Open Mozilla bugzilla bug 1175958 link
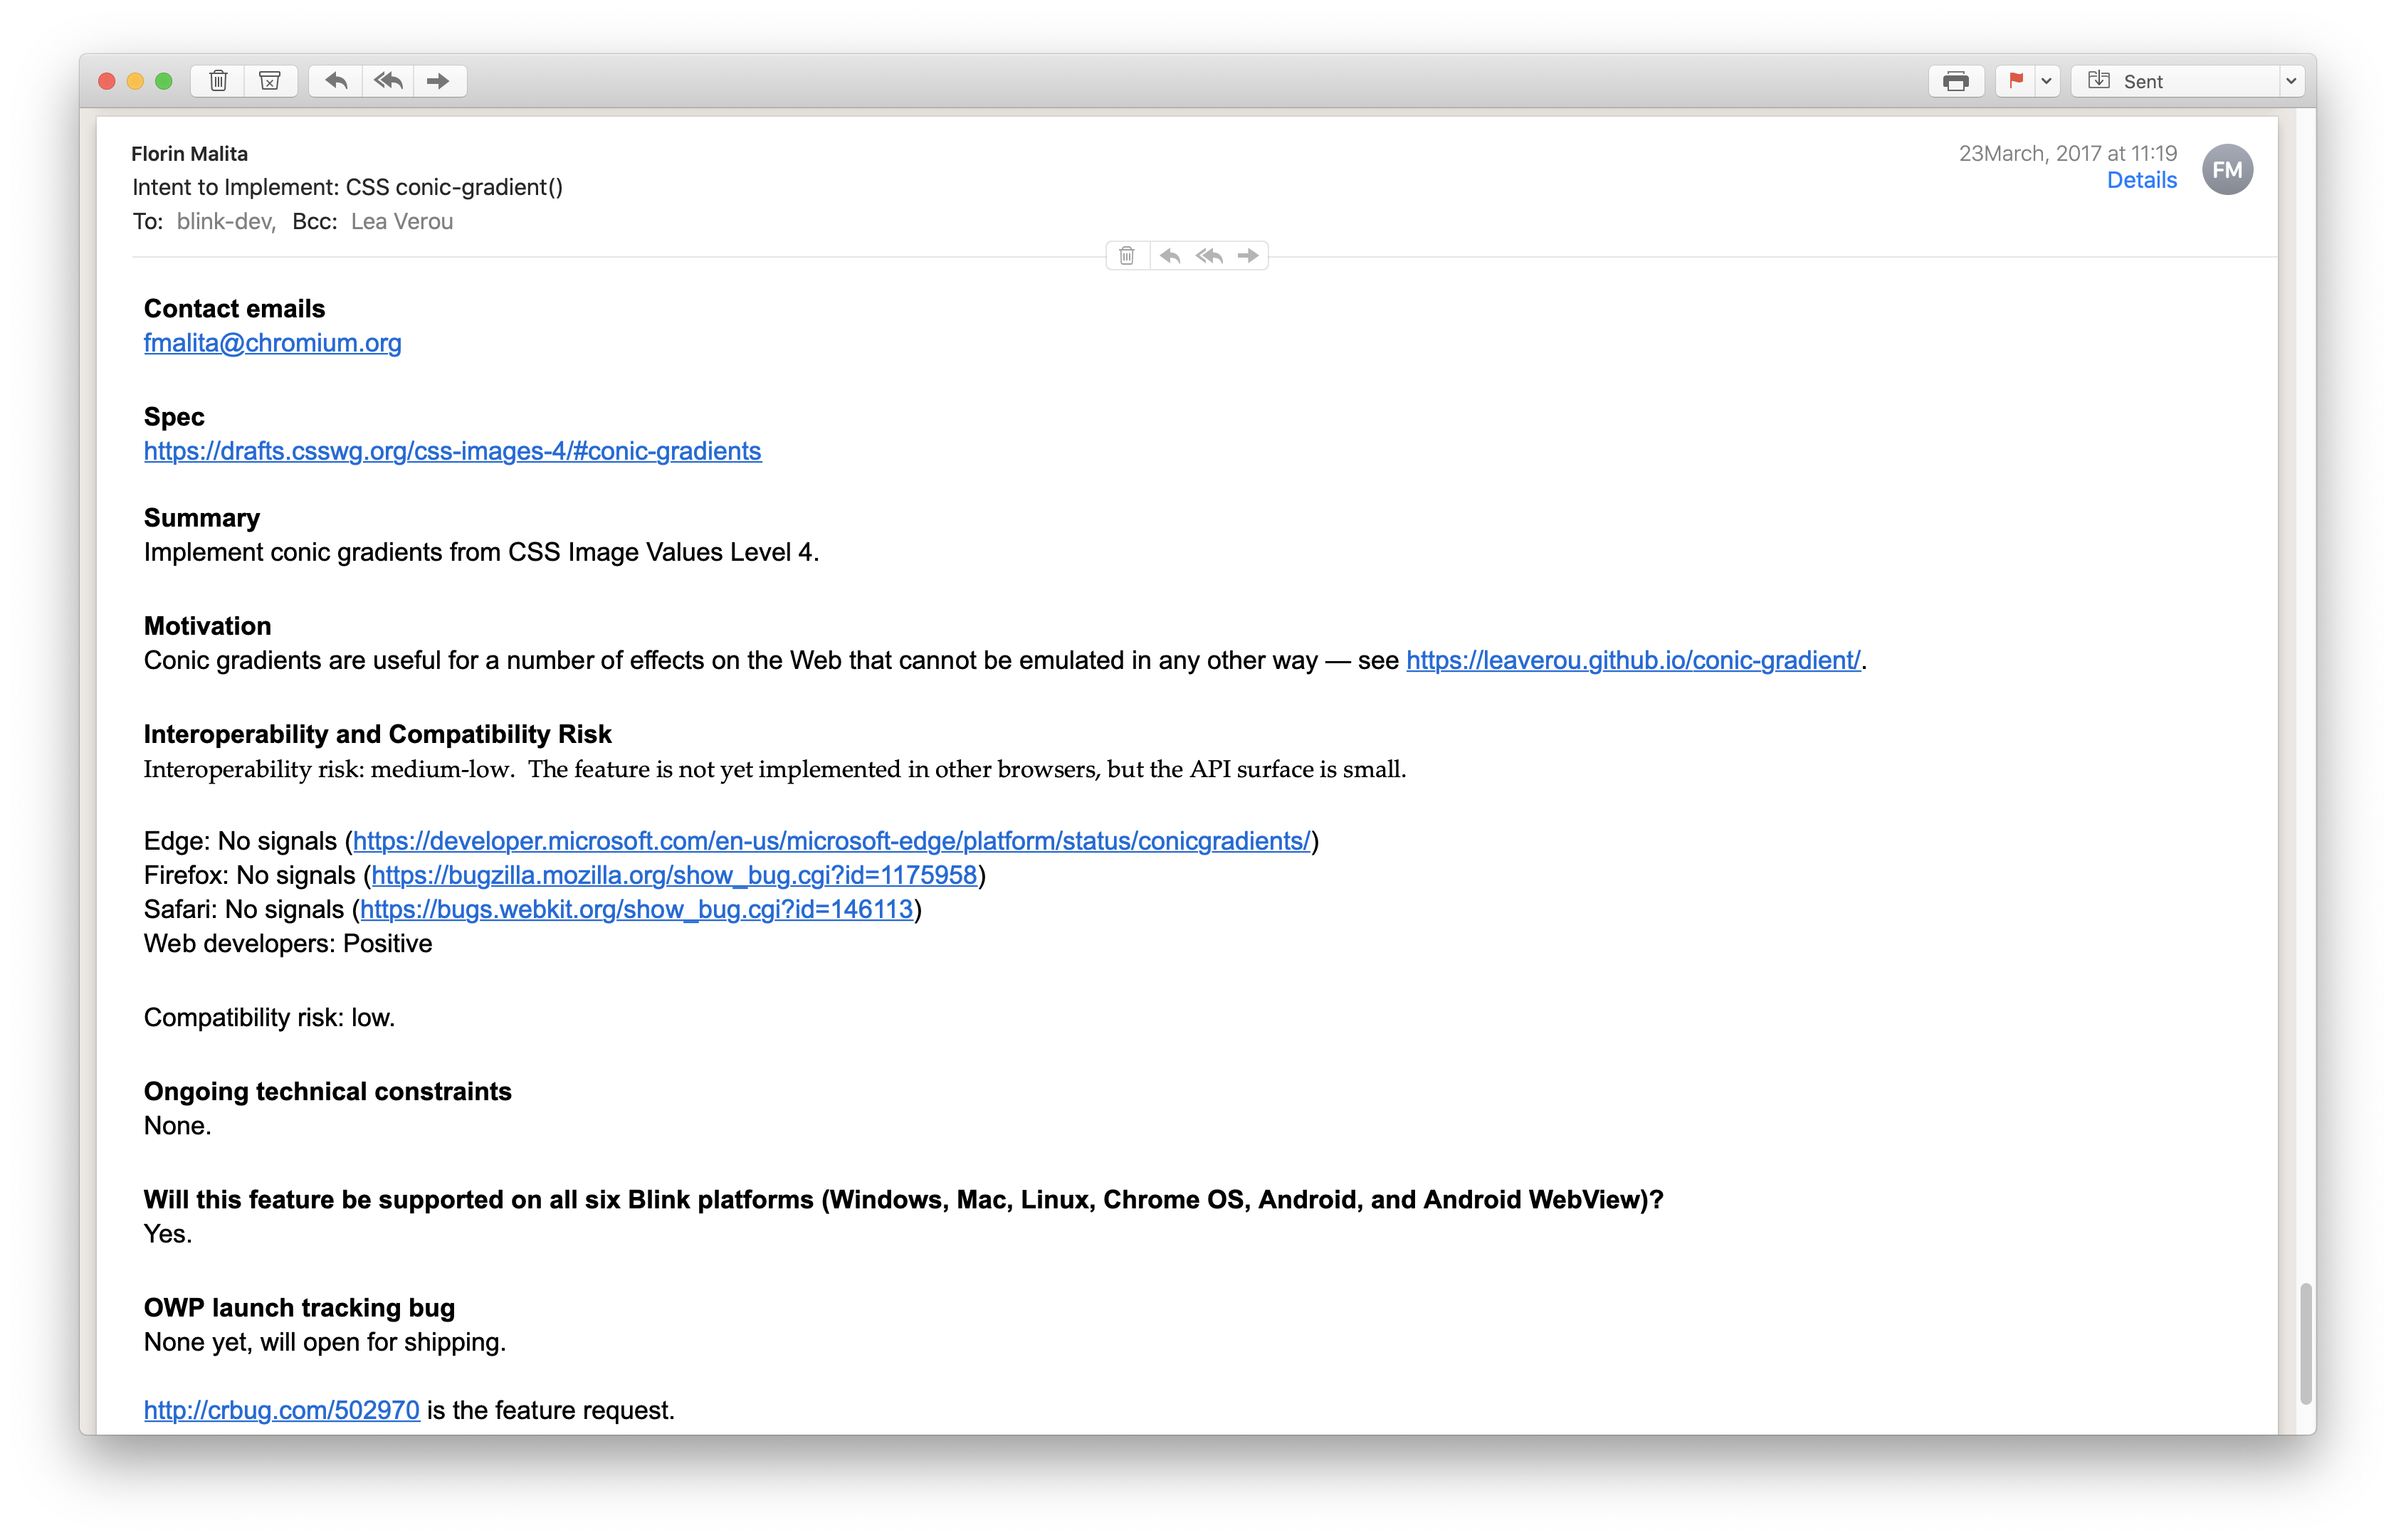Viewport: 2396px width, 1540px height. [x=674, y=875]
